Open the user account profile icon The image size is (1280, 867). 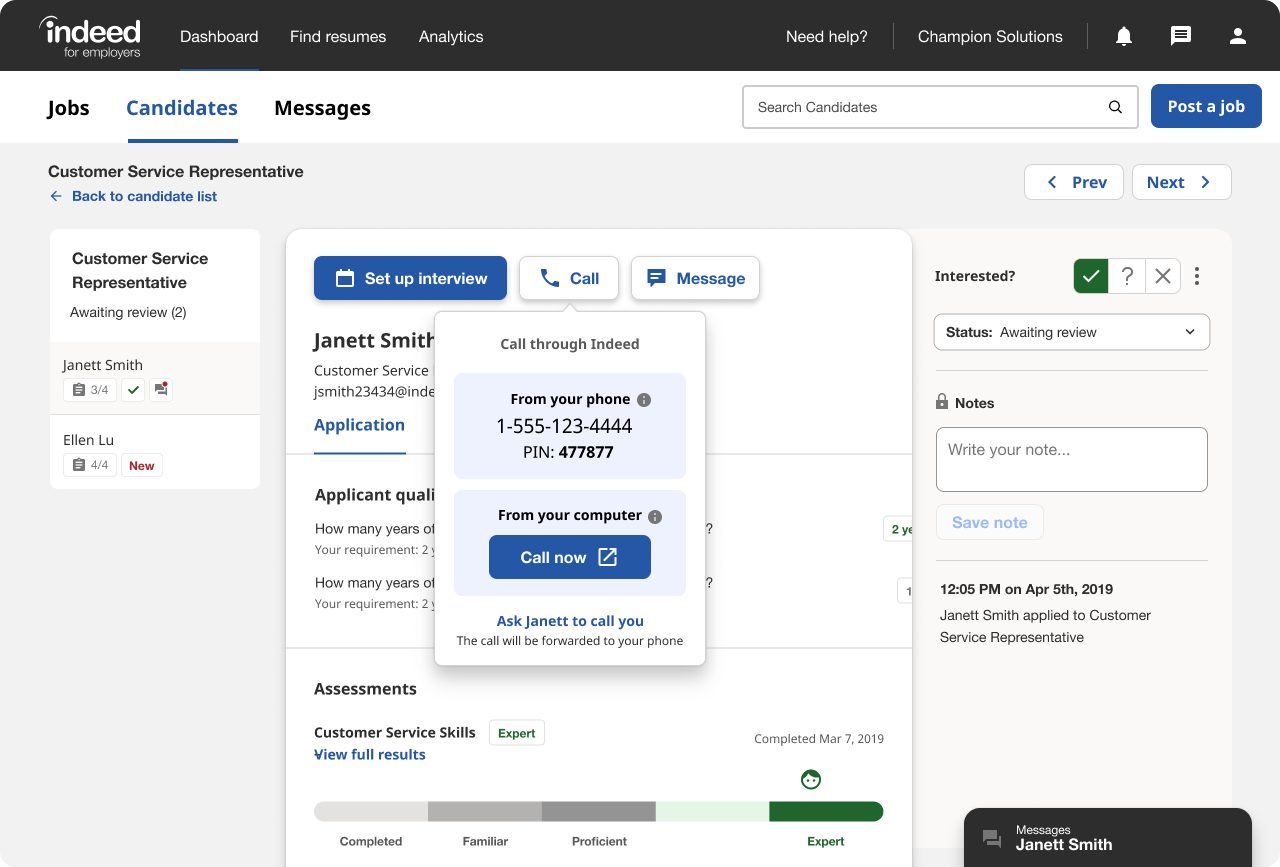[x=1238, y=36]
